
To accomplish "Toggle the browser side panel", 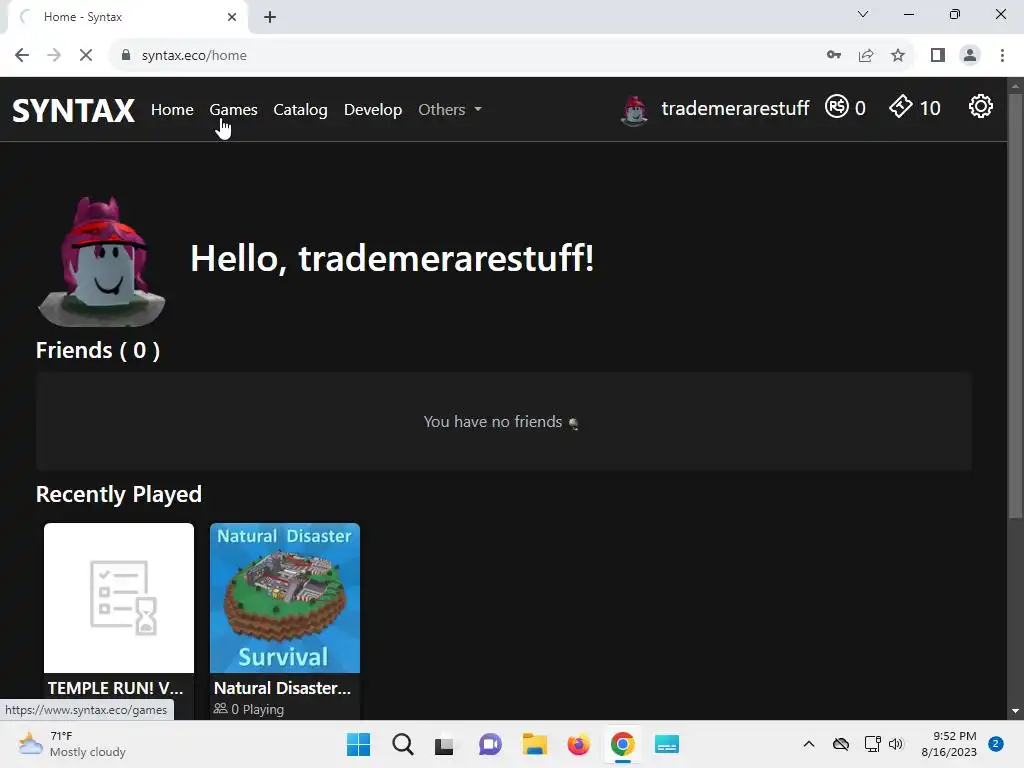I will click(x=938, y=56).
